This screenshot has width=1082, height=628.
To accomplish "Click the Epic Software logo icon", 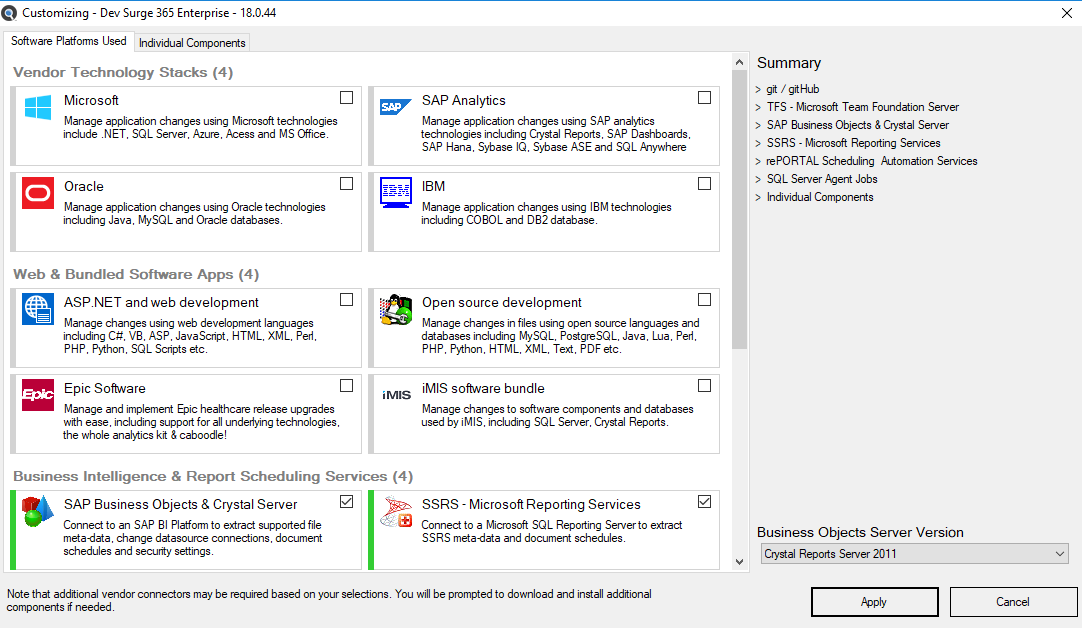I will point(37,395).
